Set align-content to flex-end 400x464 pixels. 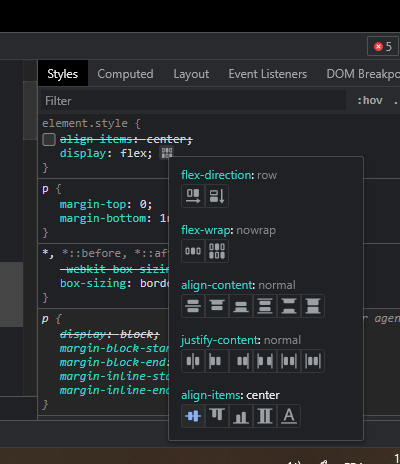[x=241, y=306]
